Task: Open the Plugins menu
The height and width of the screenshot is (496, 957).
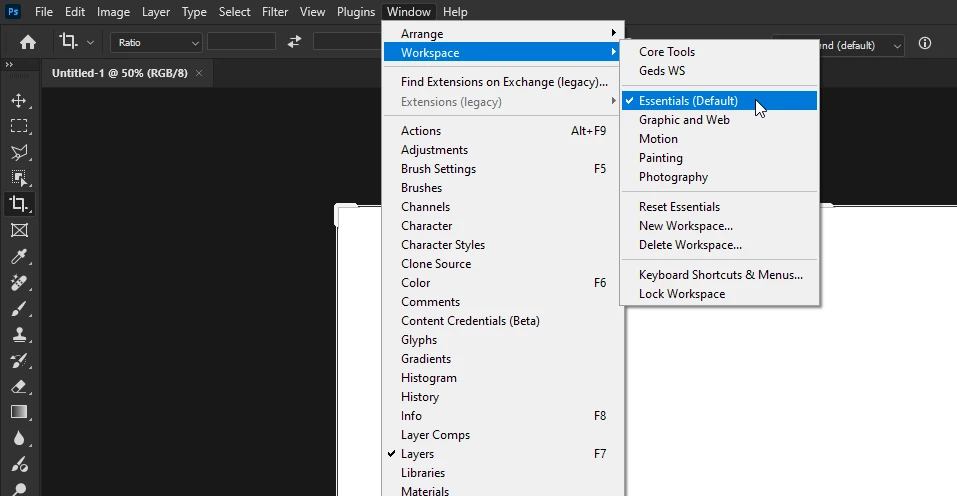Action: [x=356, y=12]
